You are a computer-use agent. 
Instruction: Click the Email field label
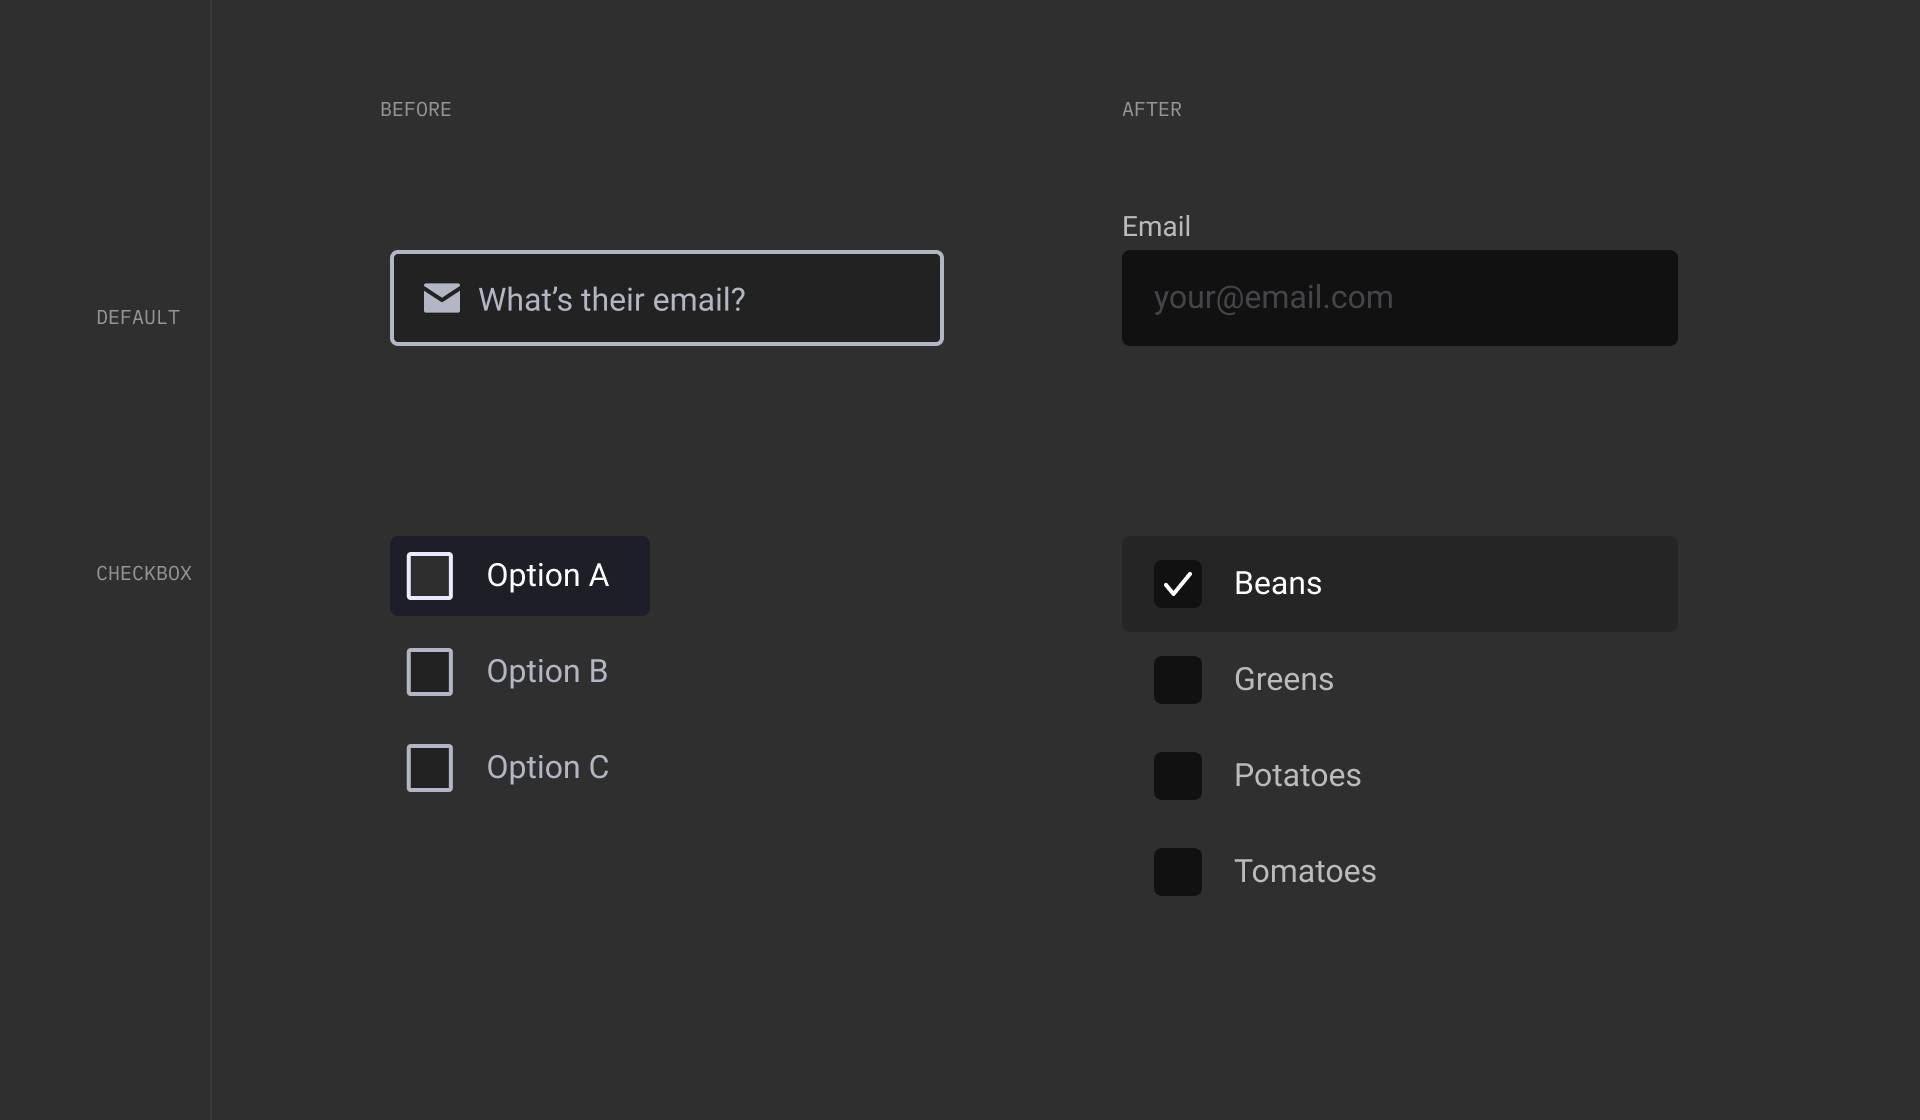click(x=1156, y=227)
